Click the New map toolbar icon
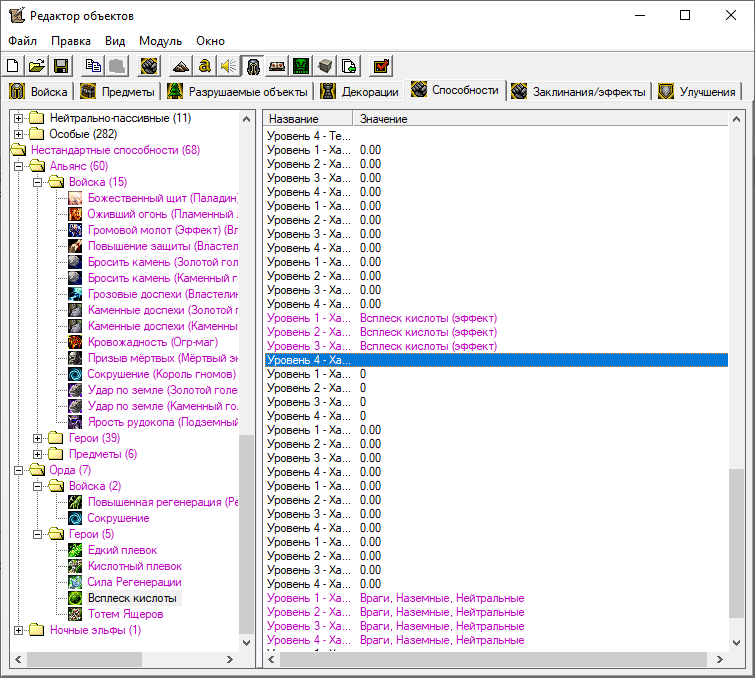The height and width of the screenshot is (678, 755). [14, 66]
